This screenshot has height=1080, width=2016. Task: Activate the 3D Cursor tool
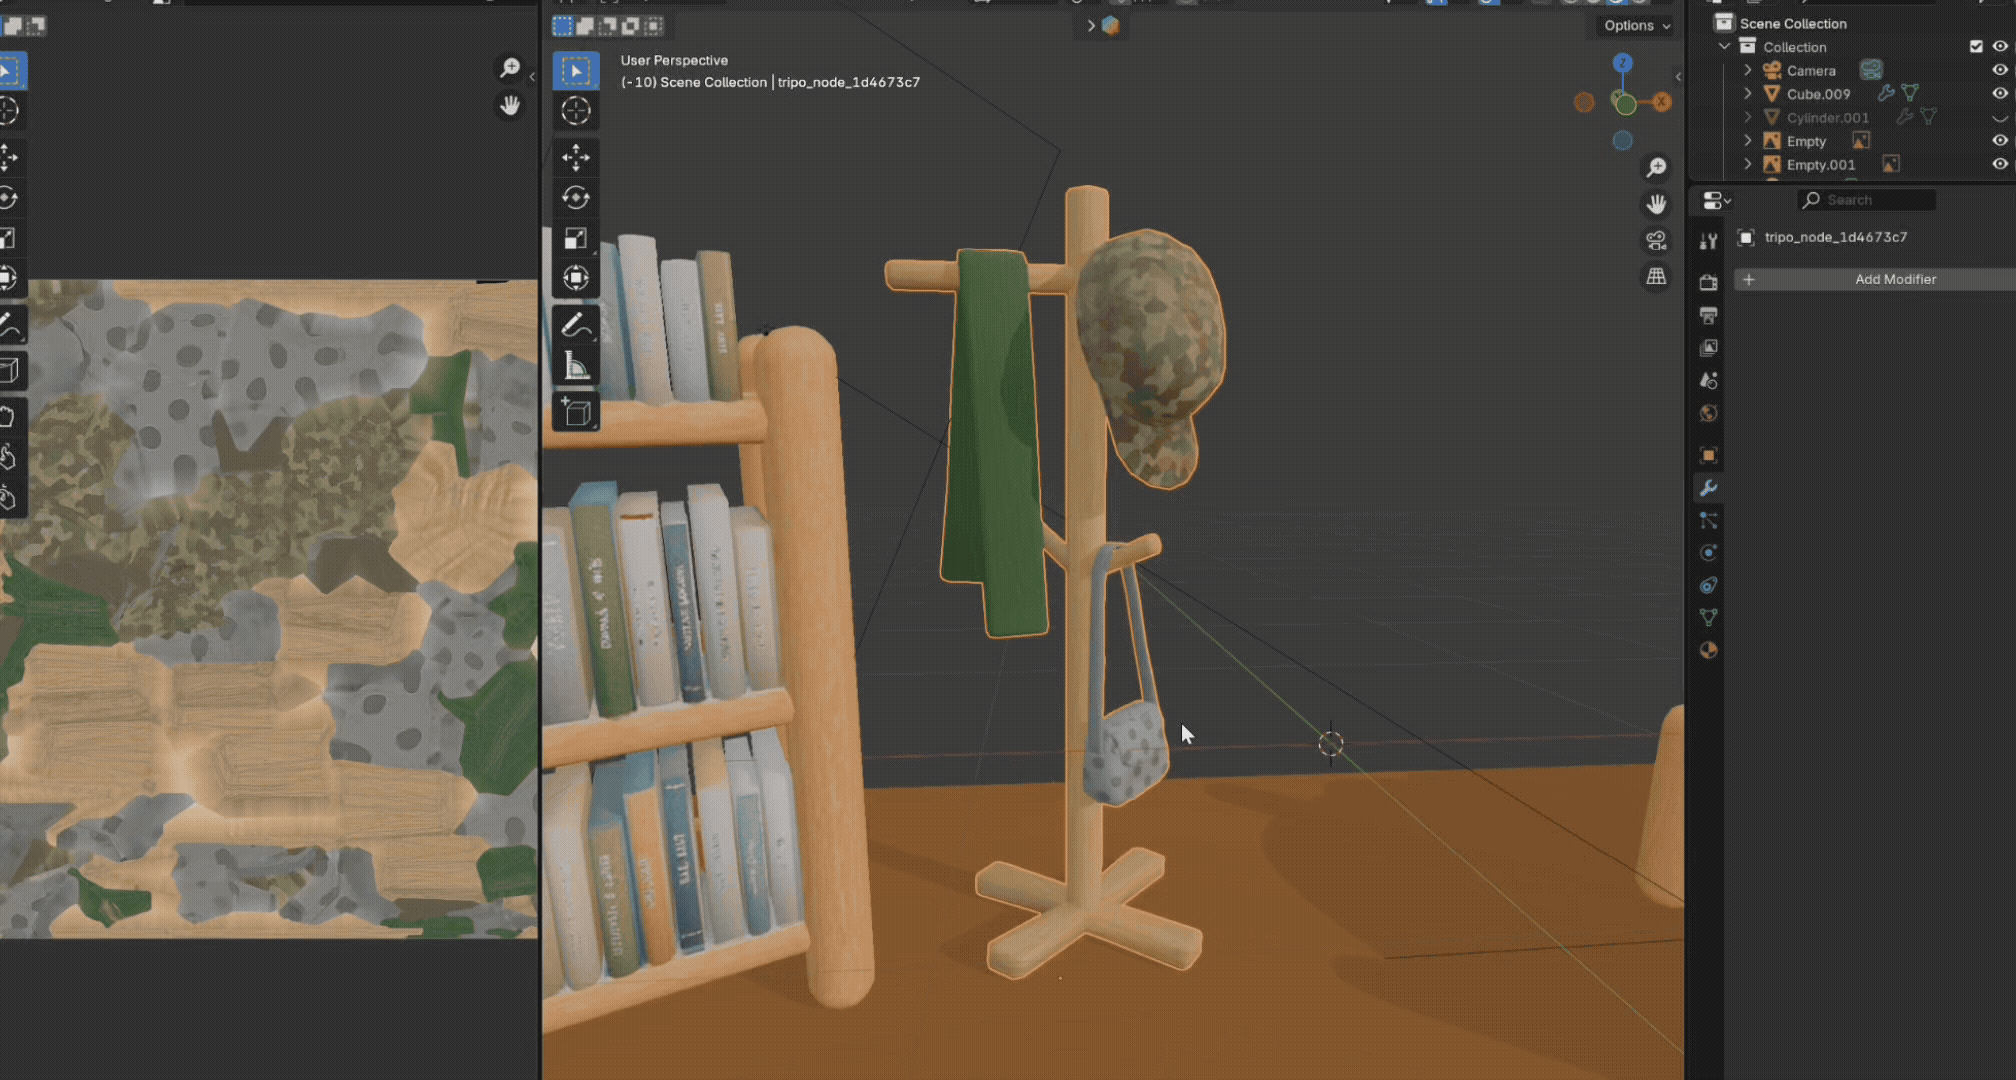[x=576, y=111]
